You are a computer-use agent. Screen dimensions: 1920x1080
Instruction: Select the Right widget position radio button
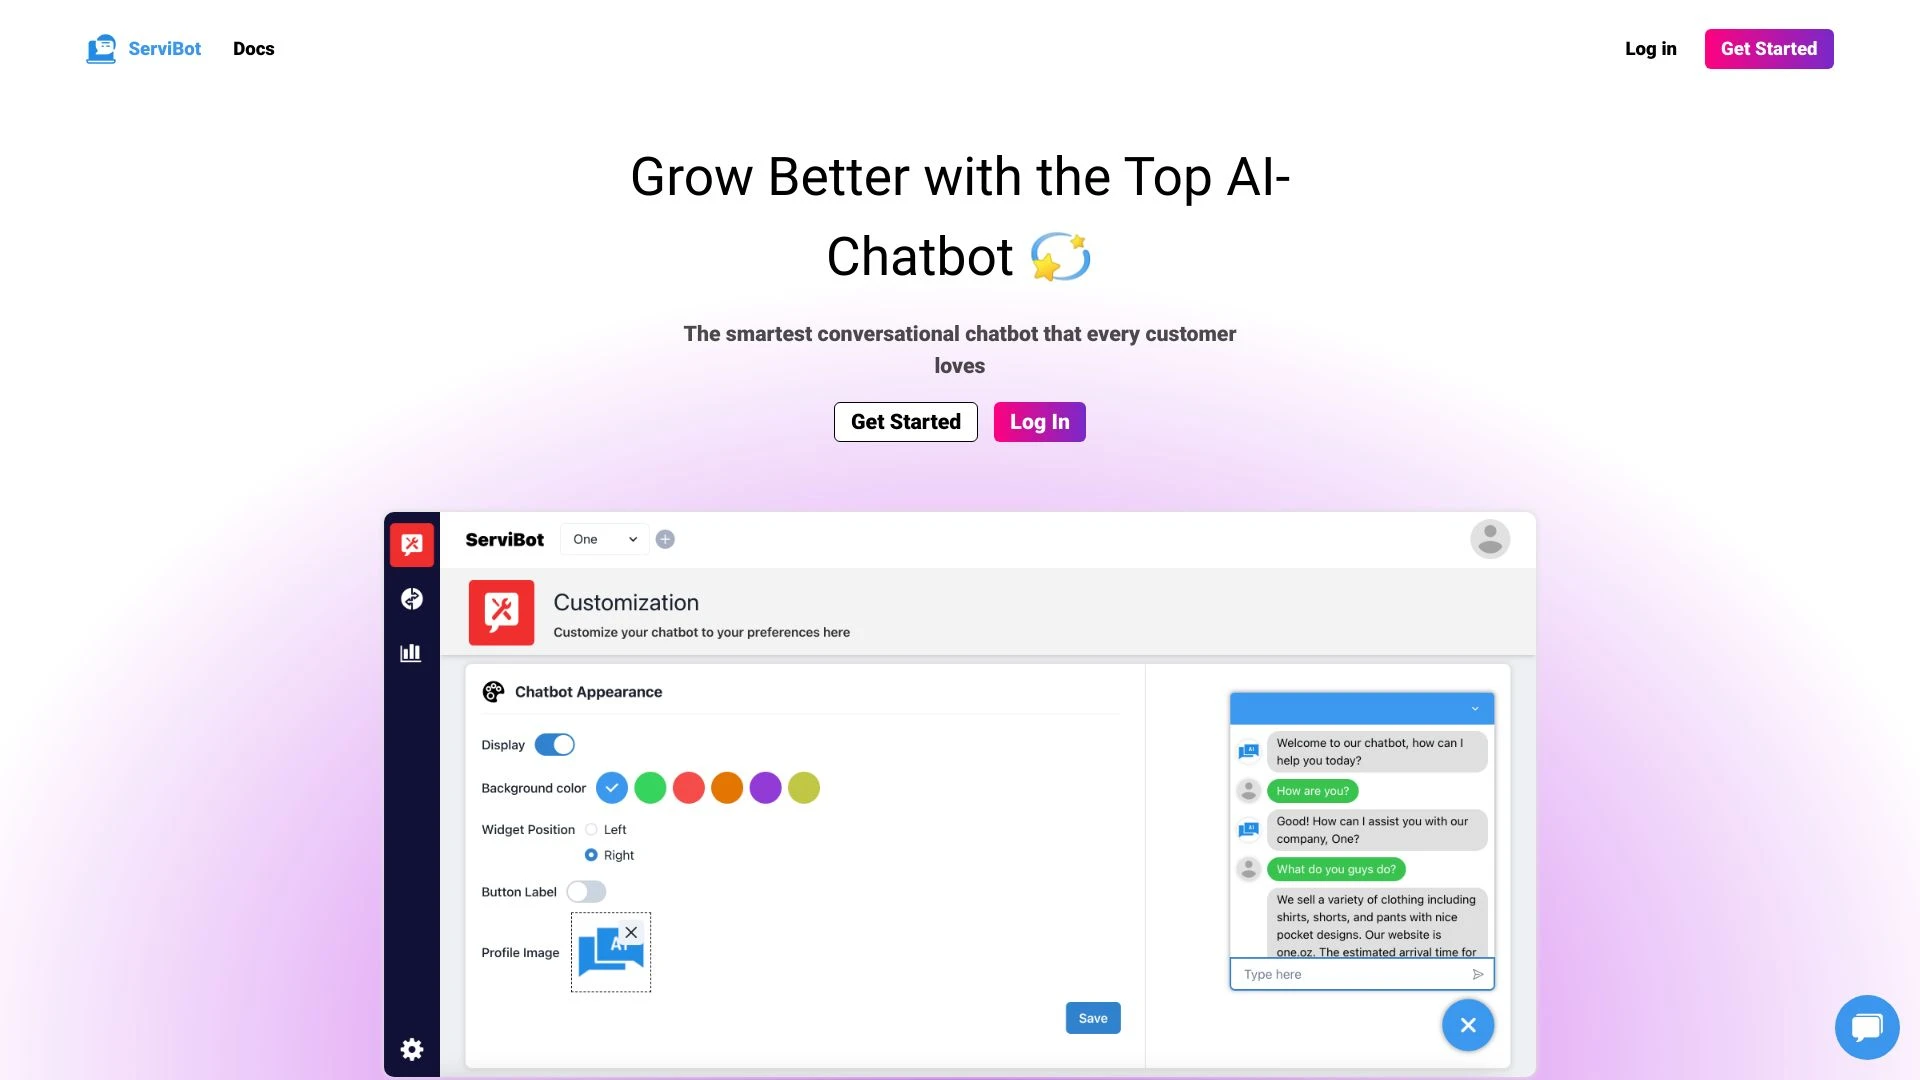pyautogui.click(x=591, y=855)
